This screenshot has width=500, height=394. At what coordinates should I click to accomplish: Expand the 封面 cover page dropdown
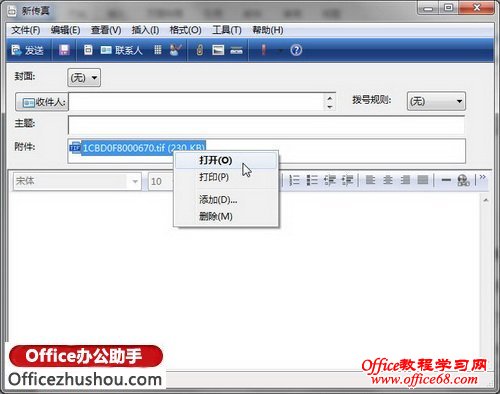tap(84, 78)
